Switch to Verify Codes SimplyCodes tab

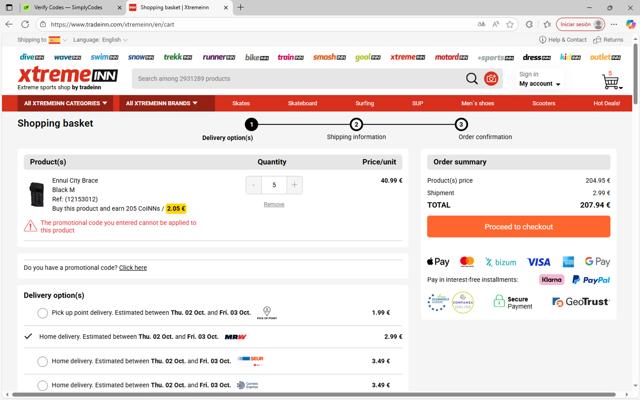pyautogui.click(x=72, y=7)
